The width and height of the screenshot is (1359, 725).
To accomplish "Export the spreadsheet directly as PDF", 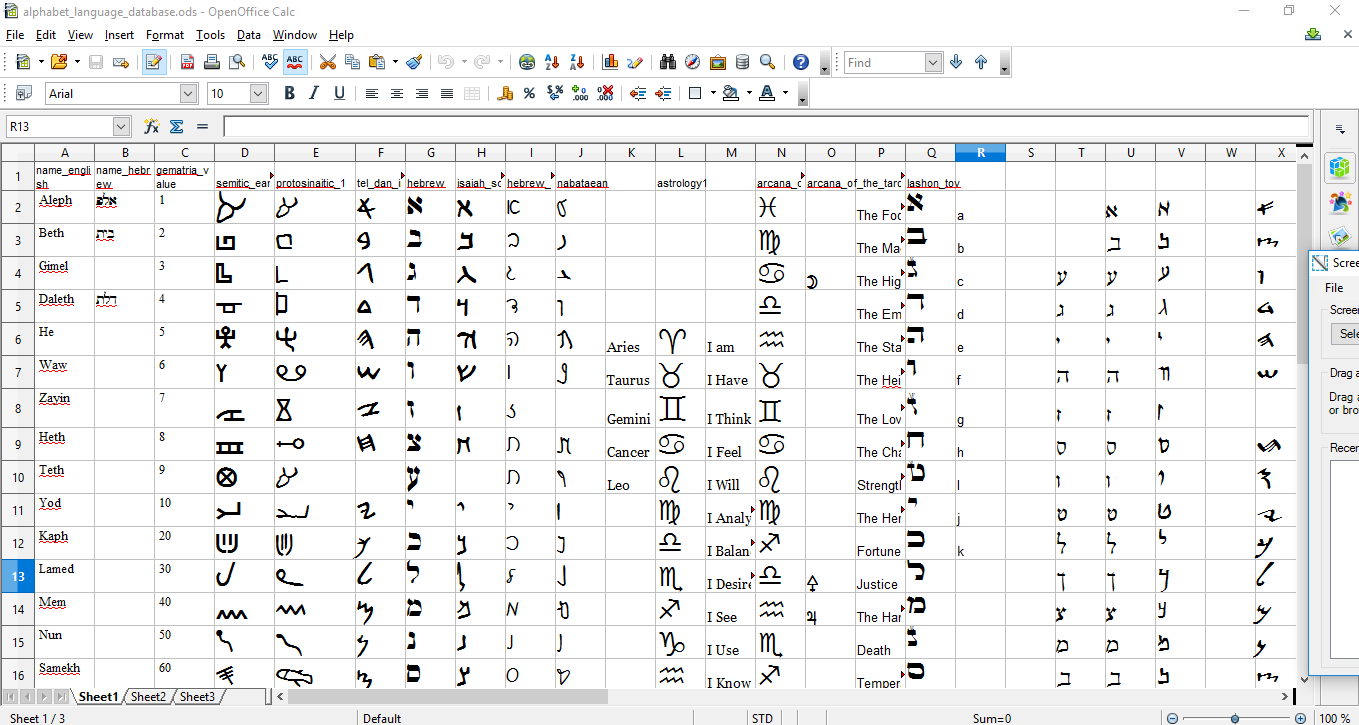I will (x=186, y=62).
